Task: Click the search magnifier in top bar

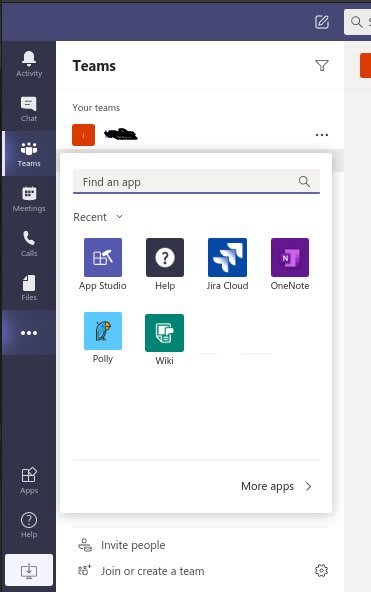Action: click(356, 22)
